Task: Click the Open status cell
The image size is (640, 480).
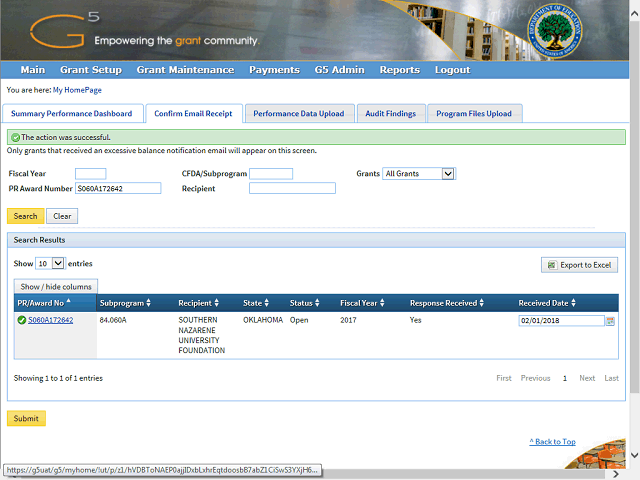Action: [x=299, y=320]
